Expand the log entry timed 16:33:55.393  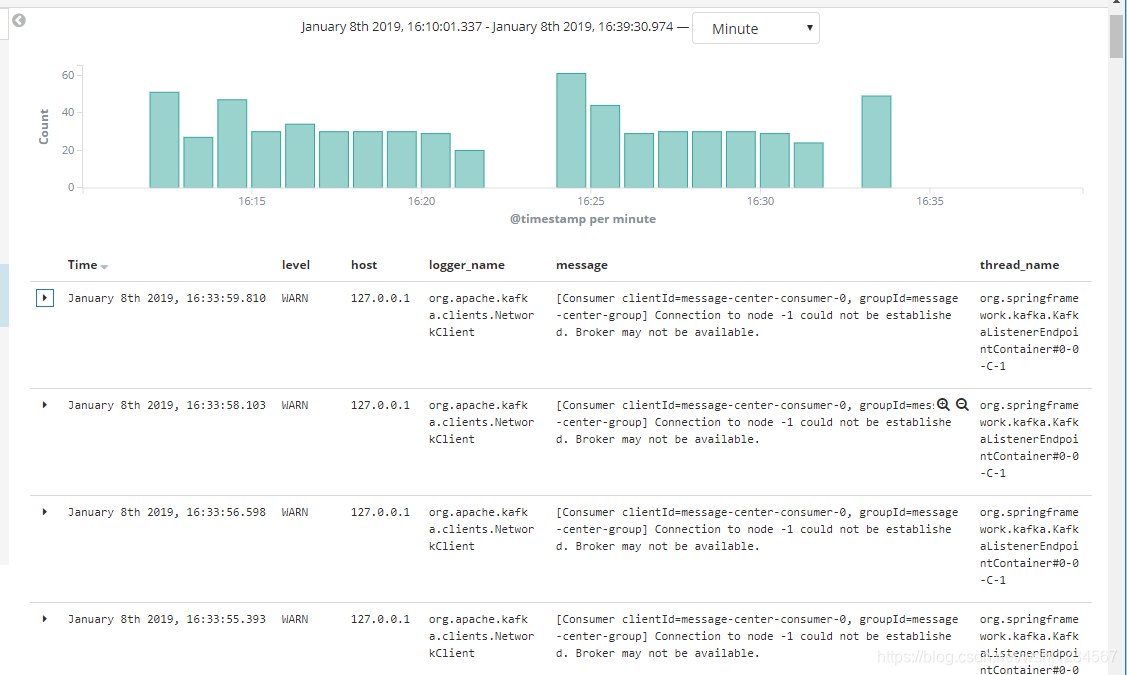coord(44,618)
